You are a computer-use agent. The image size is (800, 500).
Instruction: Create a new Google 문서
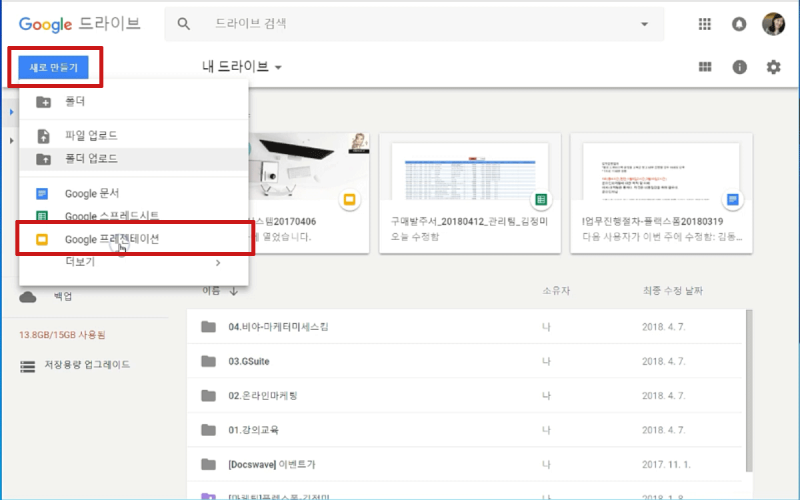point(134,193)
